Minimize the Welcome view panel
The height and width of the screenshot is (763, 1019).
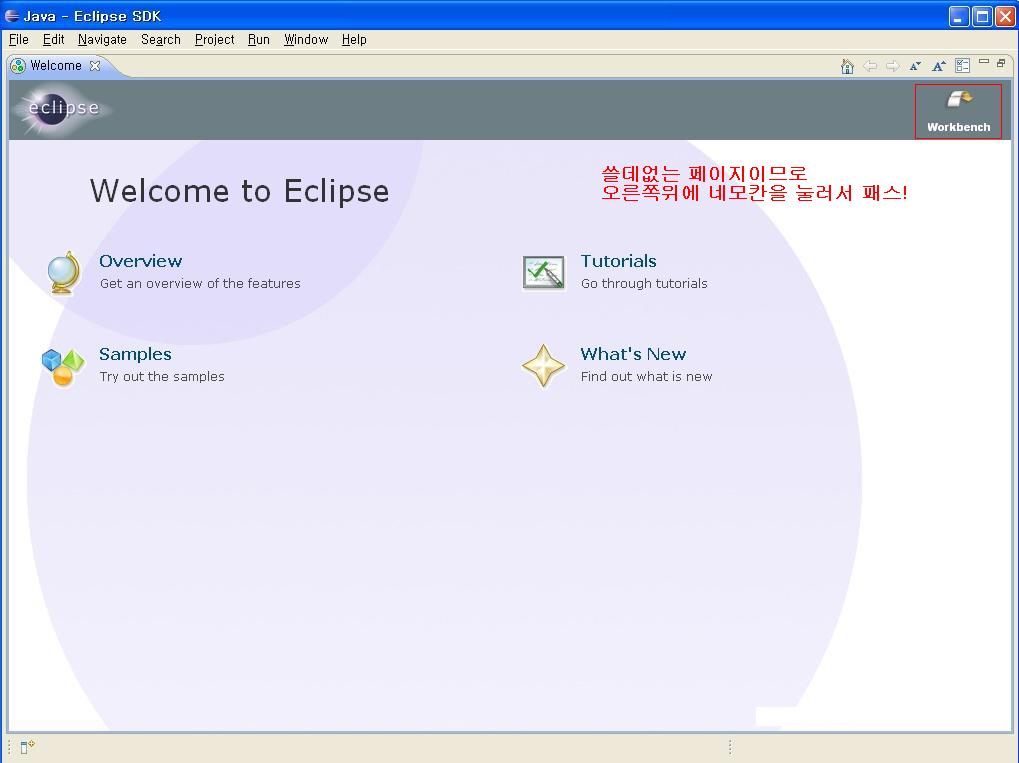point(984,62)
